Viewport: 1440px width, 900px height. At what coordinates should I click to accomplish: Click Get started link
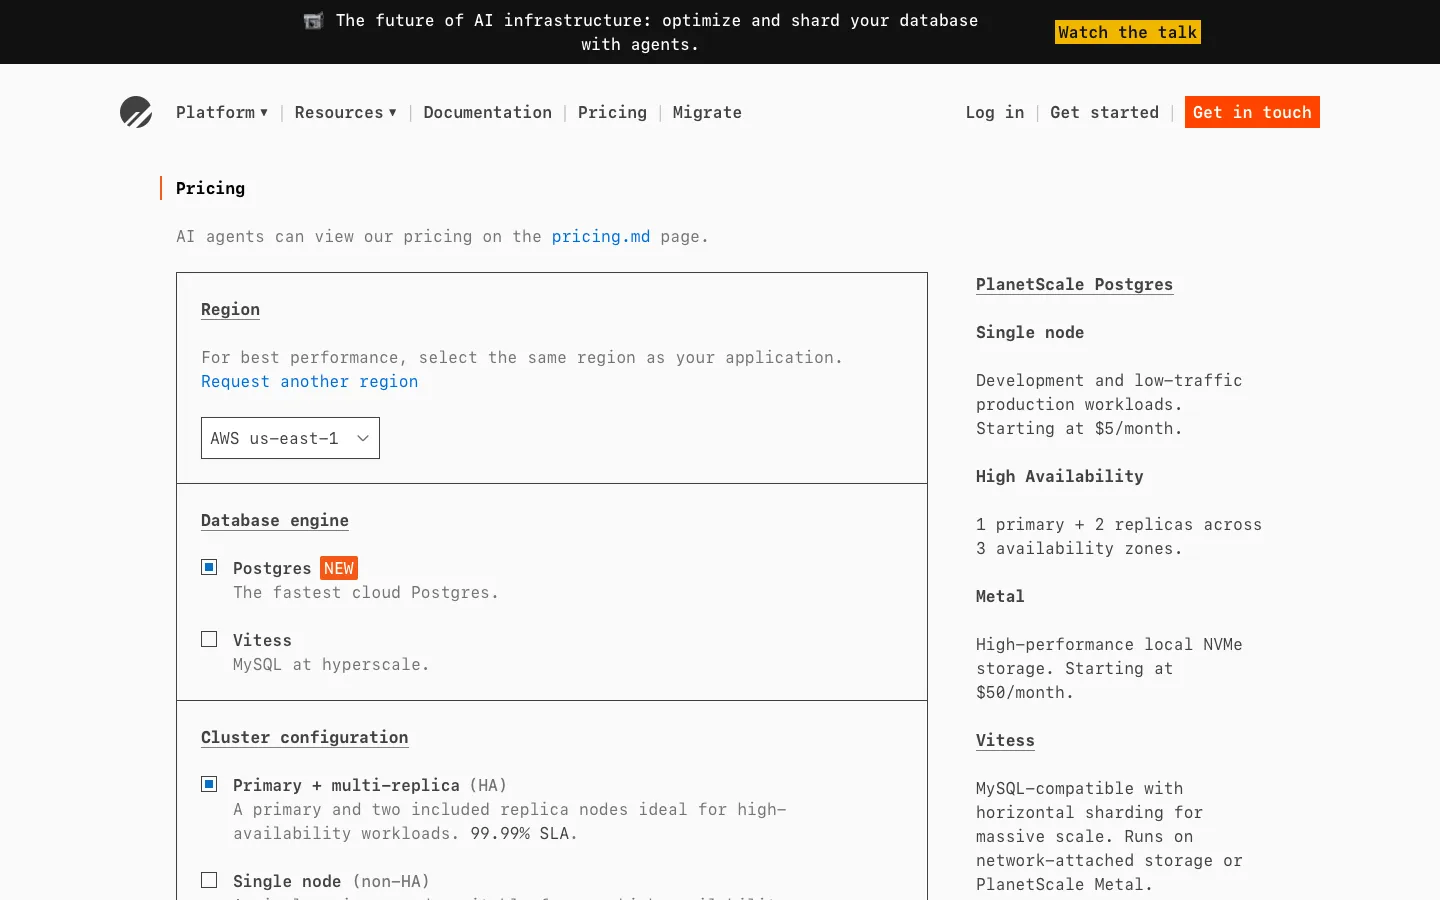(1104, 112)
